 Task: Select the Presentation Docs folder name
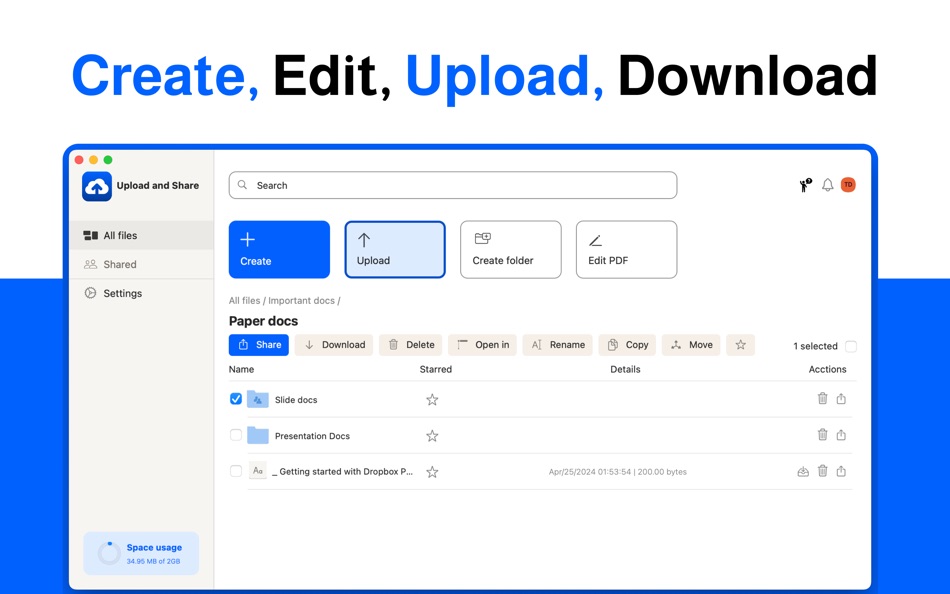312,436
